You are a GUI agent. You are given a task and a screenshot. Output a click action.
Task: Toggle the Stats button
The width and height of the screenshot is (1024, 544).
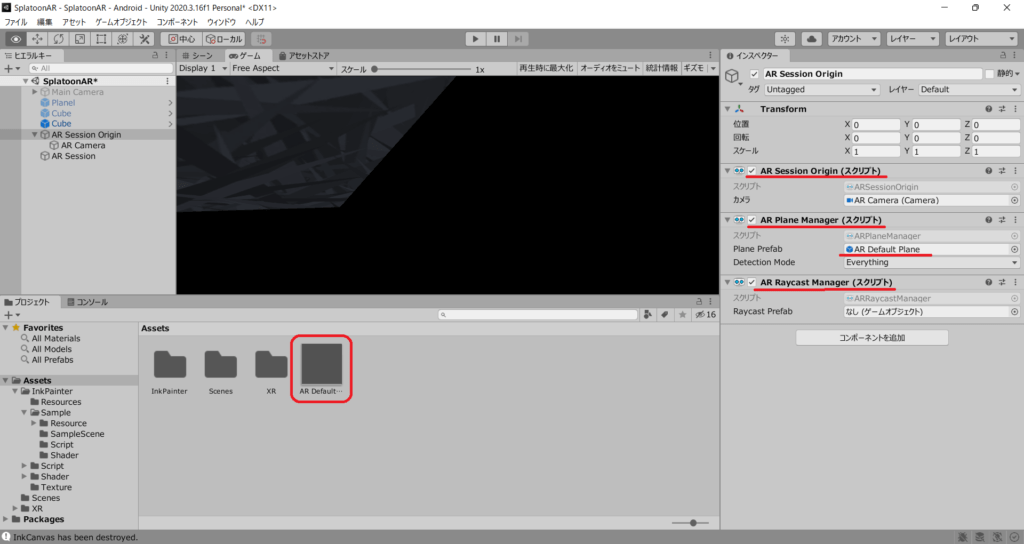click(662, 68)
